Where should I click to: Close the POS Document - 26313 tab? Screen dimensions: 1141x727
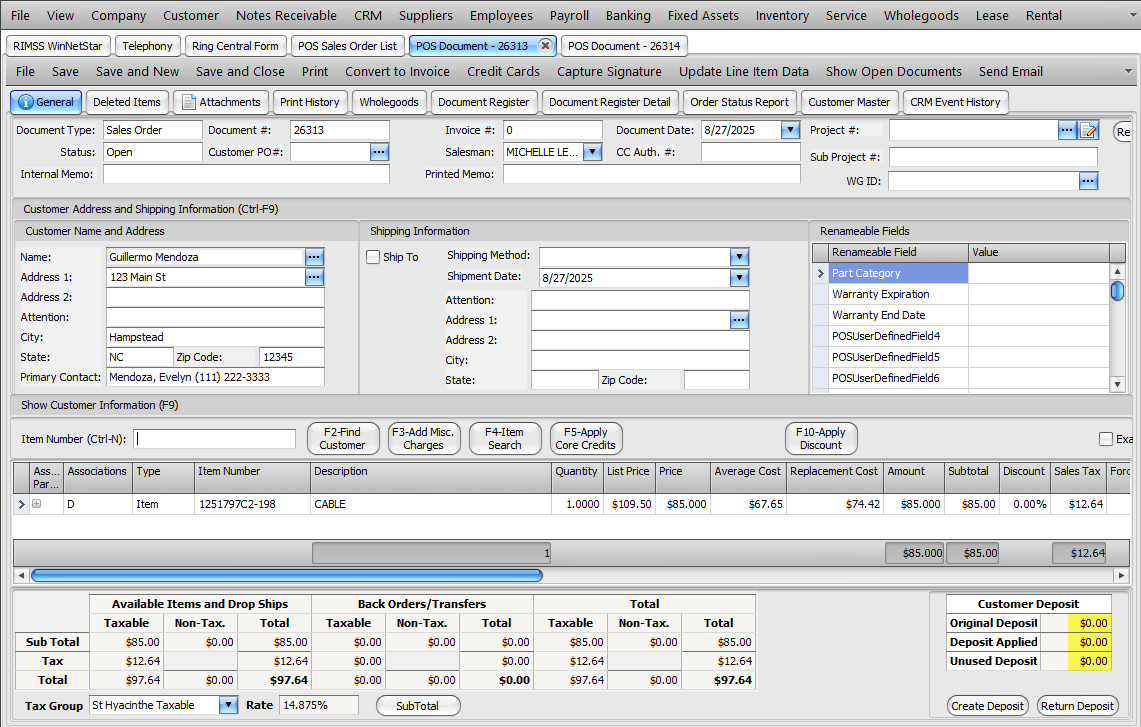545,46
